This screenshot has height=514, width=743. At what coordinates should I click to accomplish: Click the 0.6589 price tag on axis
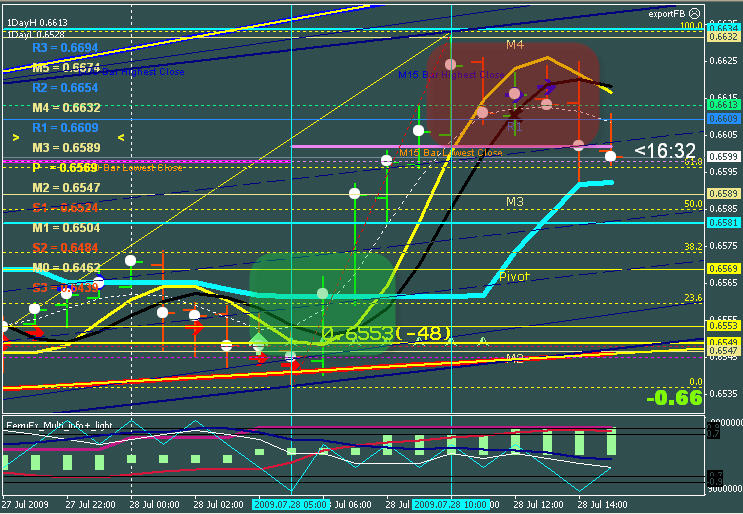pyautogui.click(x=723, y=193)
